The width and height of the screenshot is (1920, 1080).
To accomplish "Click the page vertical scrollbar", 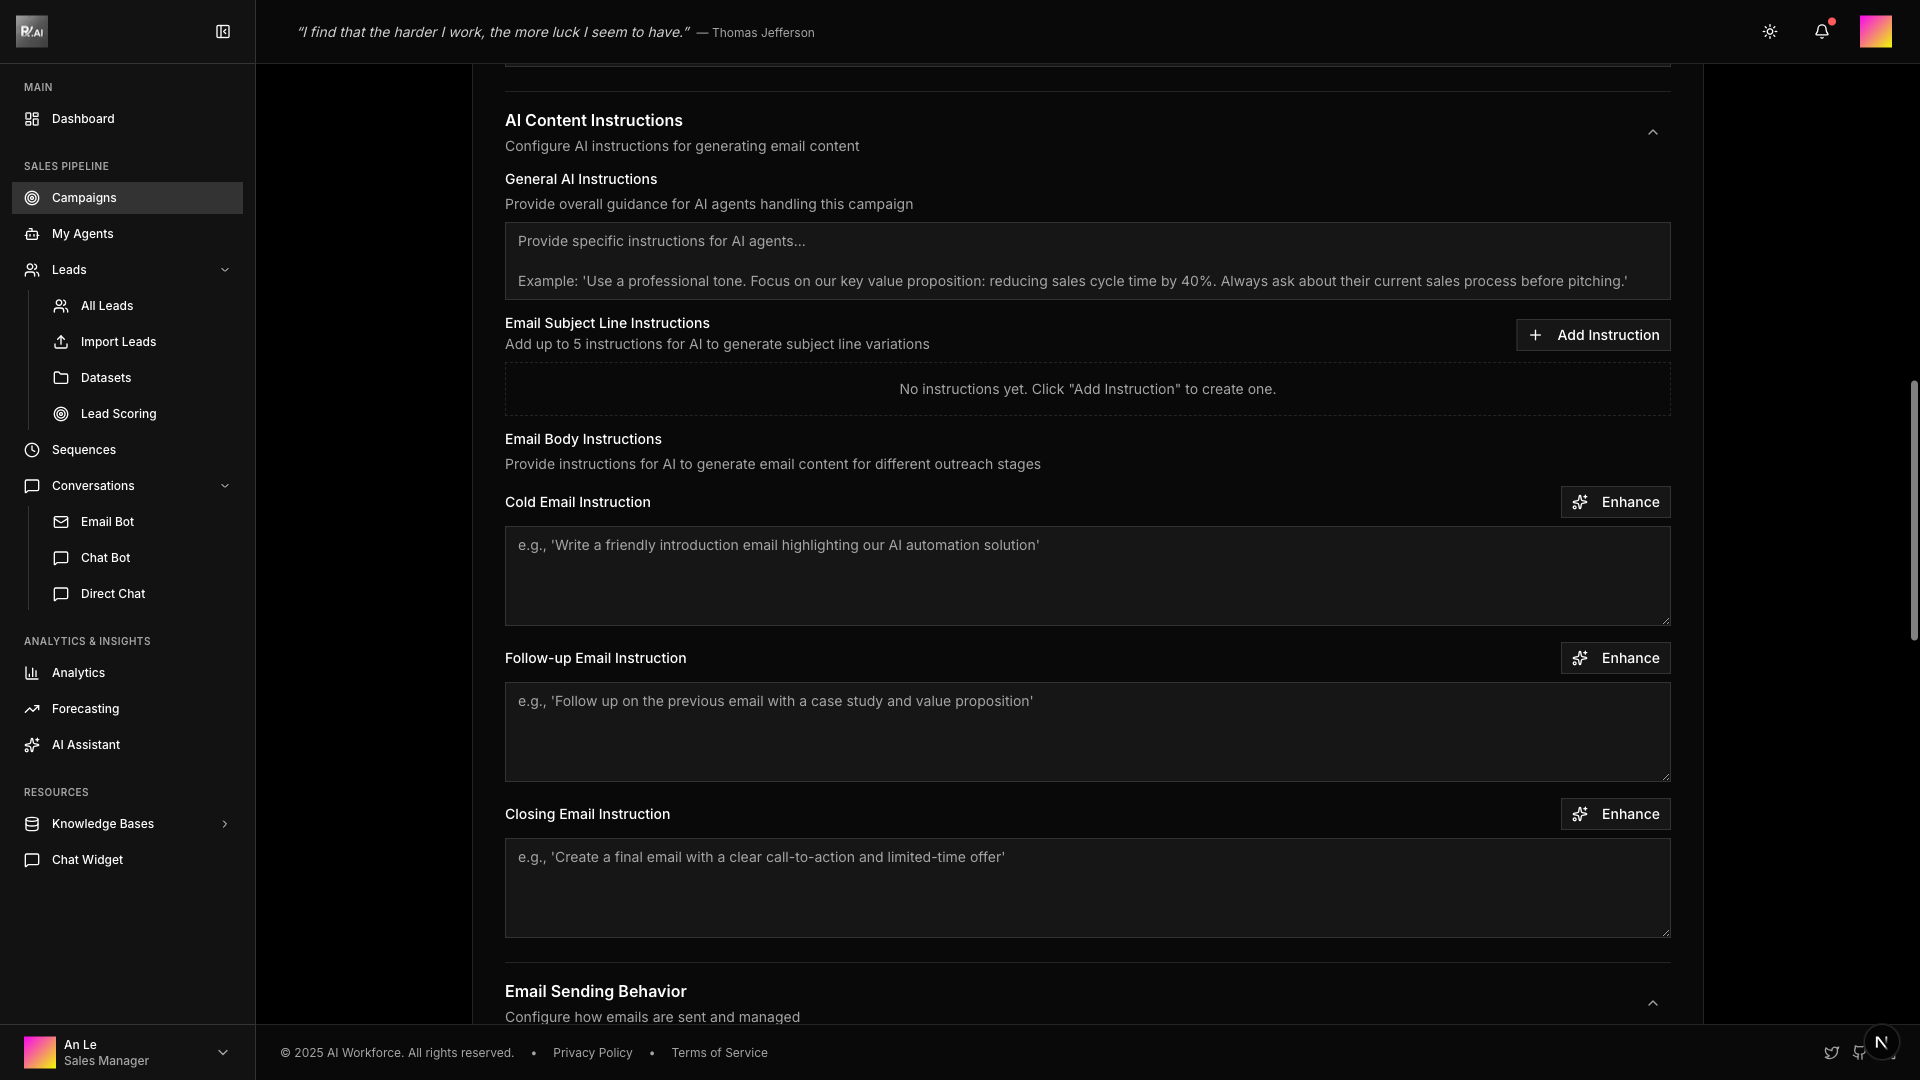I will (x=1914, y=510).
